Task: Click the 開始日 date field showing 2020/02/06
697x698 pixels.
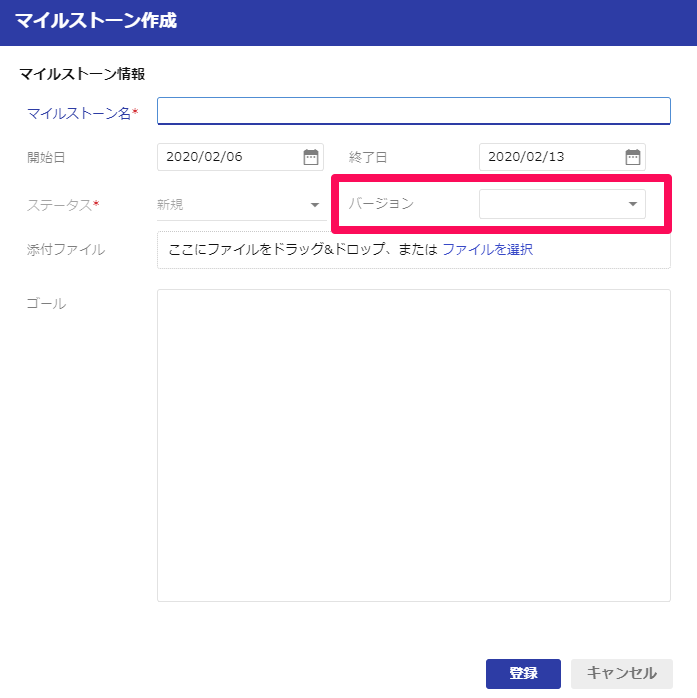Action: point(240,157)
